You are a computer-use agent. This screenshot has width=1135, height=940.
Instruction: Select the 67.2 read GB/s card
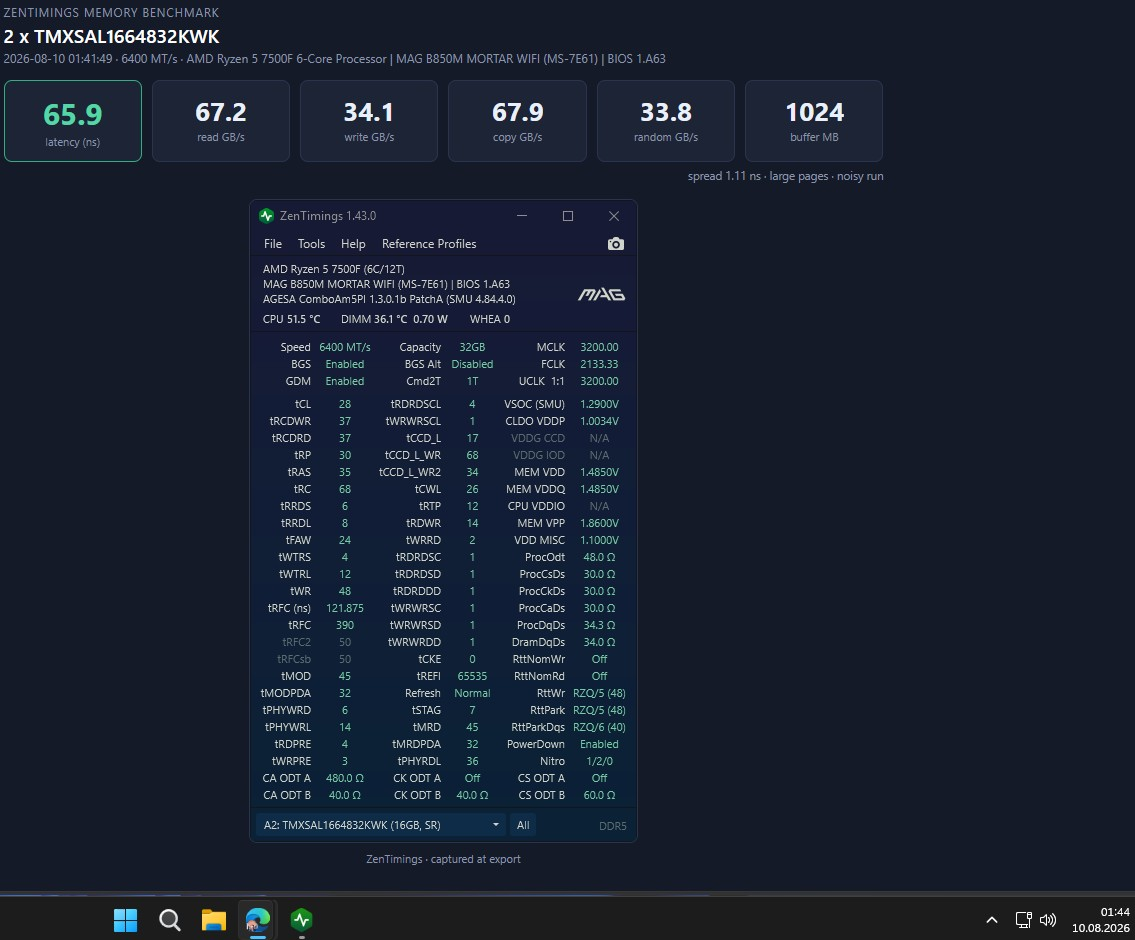tap(221, 121)
